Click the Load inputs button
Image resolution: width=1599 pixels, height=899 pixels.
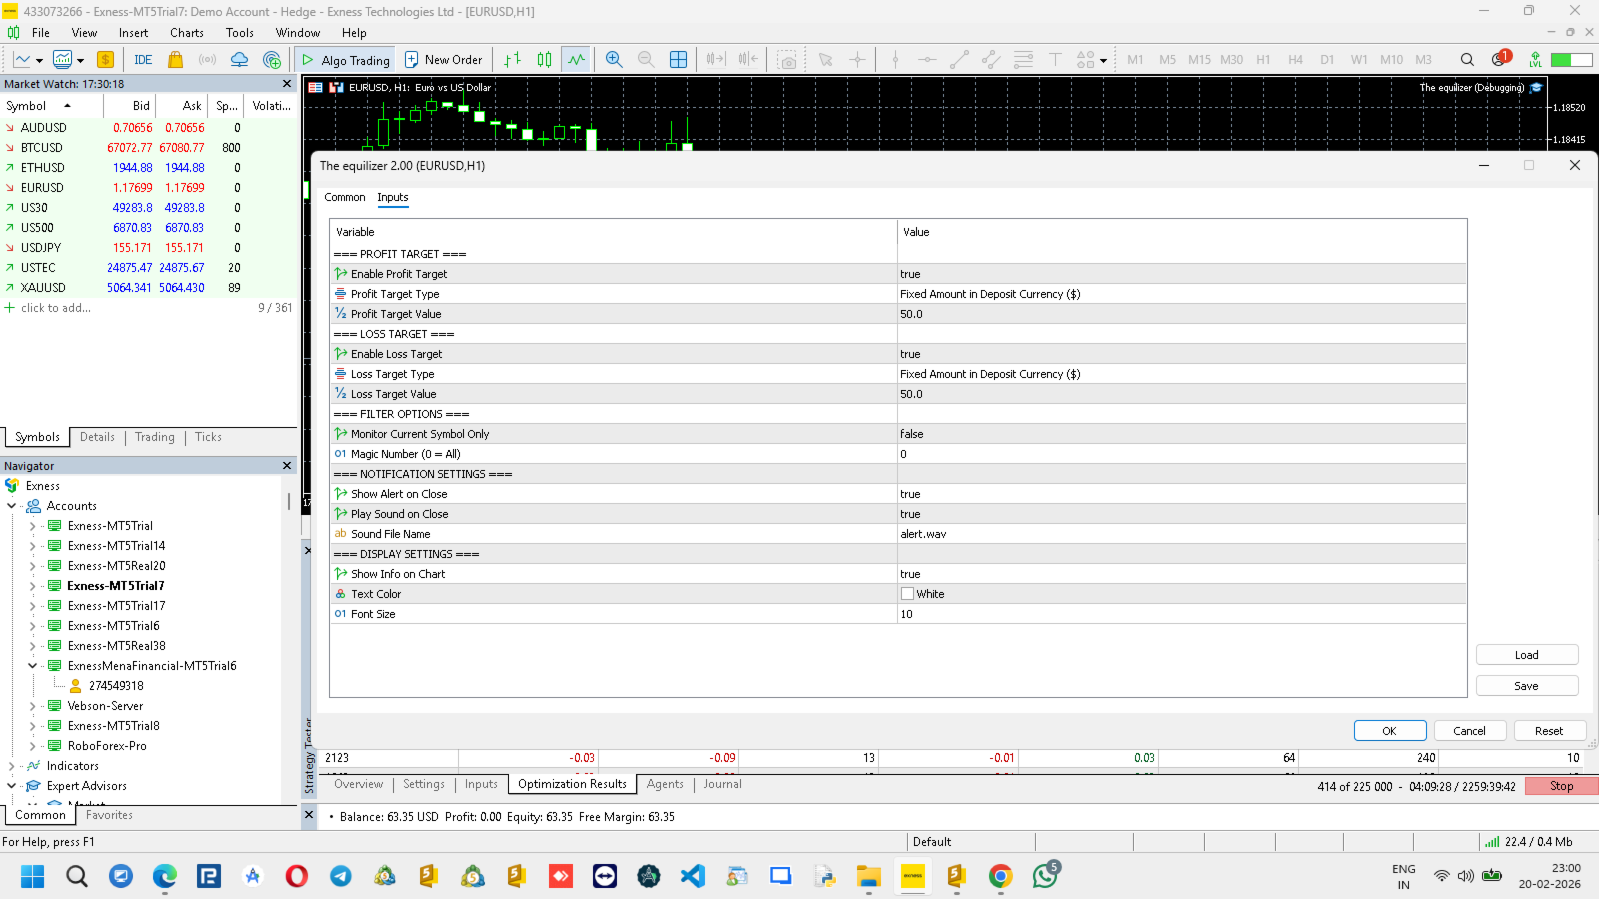pyautogui.click(x=1527, y=655)
